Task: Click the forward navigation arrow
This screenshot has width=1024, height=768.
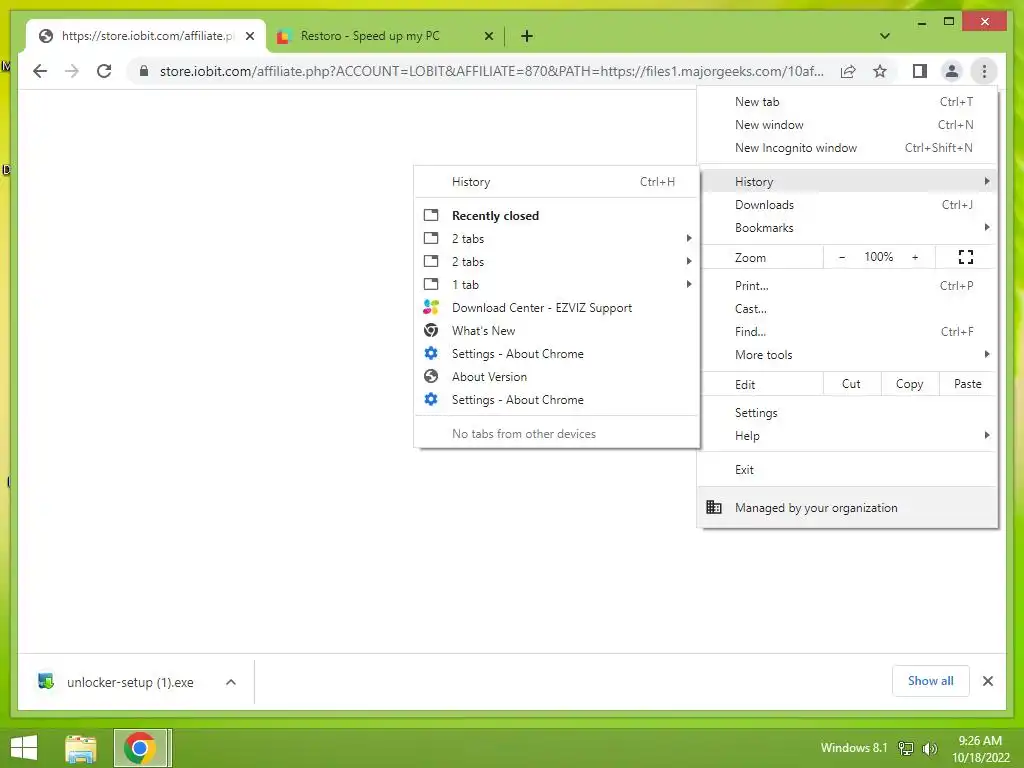Action: click(x=72, y=71)
